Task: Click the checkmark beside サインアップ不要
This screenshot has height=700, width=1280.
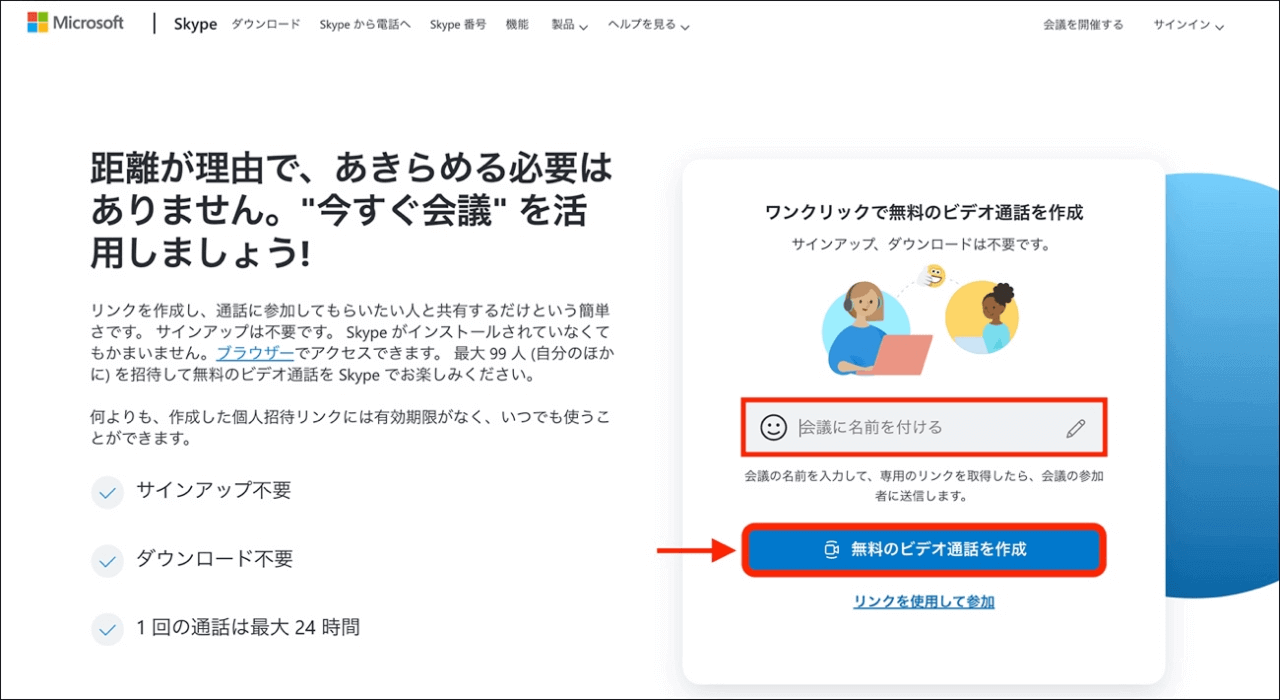Action: (107, 492)
